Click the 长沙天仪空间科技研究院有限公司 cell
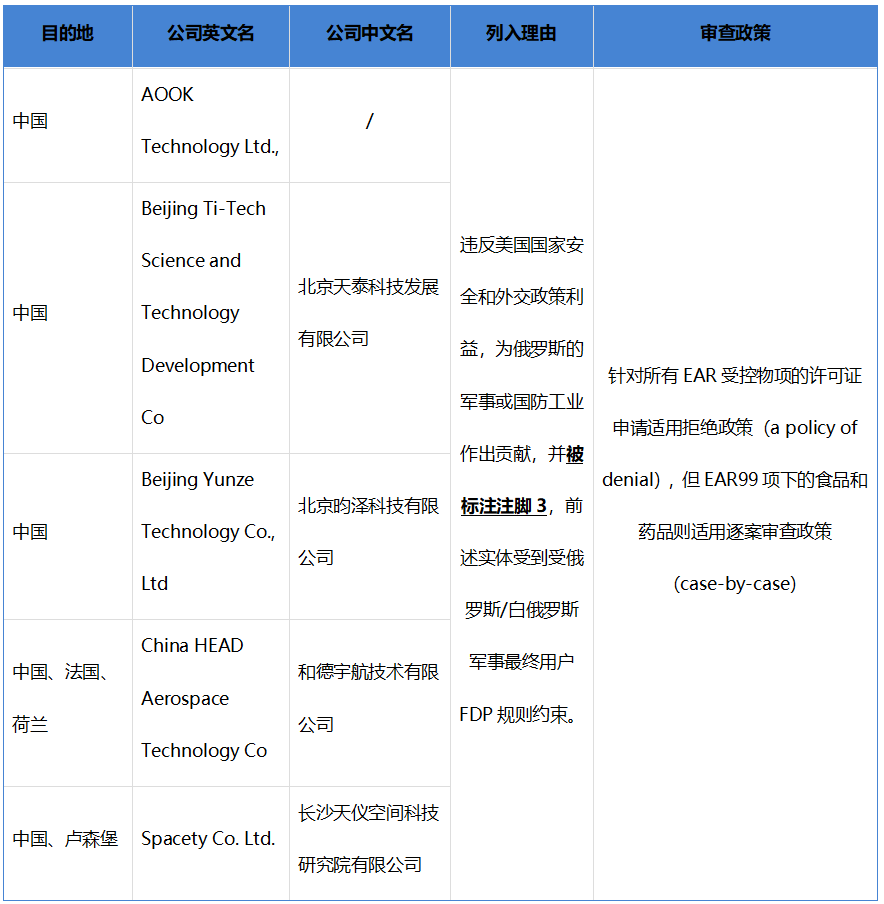 pos(368,839)
